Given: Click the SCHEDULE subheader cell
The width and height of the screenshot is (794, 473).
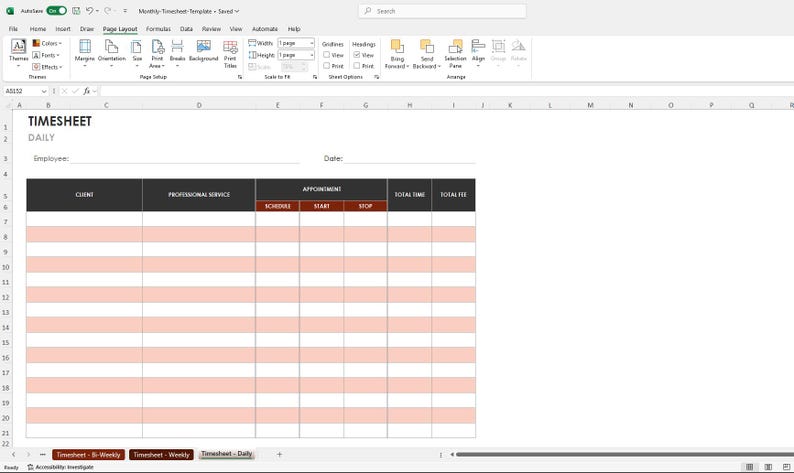Looking at the screenshot, I should pos(277,206).
